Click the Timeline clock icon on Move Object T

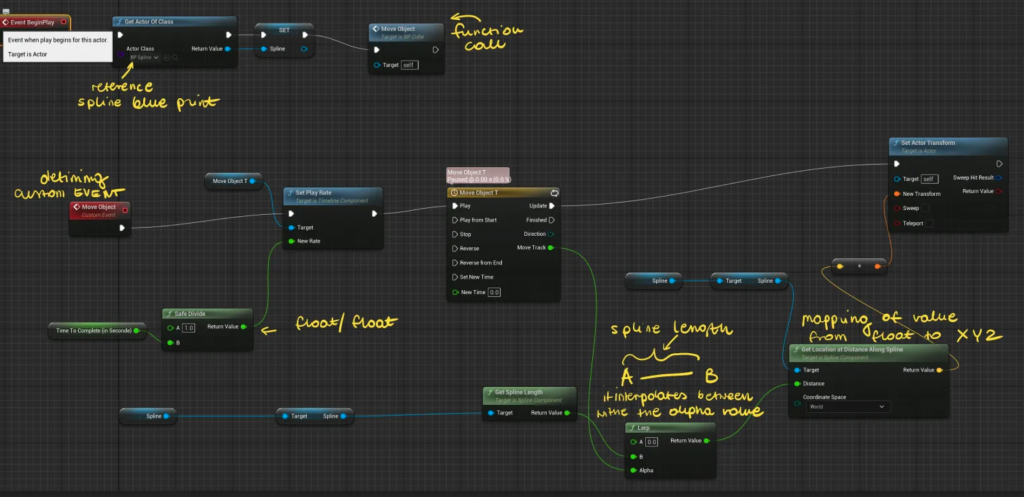coord(455,192)
